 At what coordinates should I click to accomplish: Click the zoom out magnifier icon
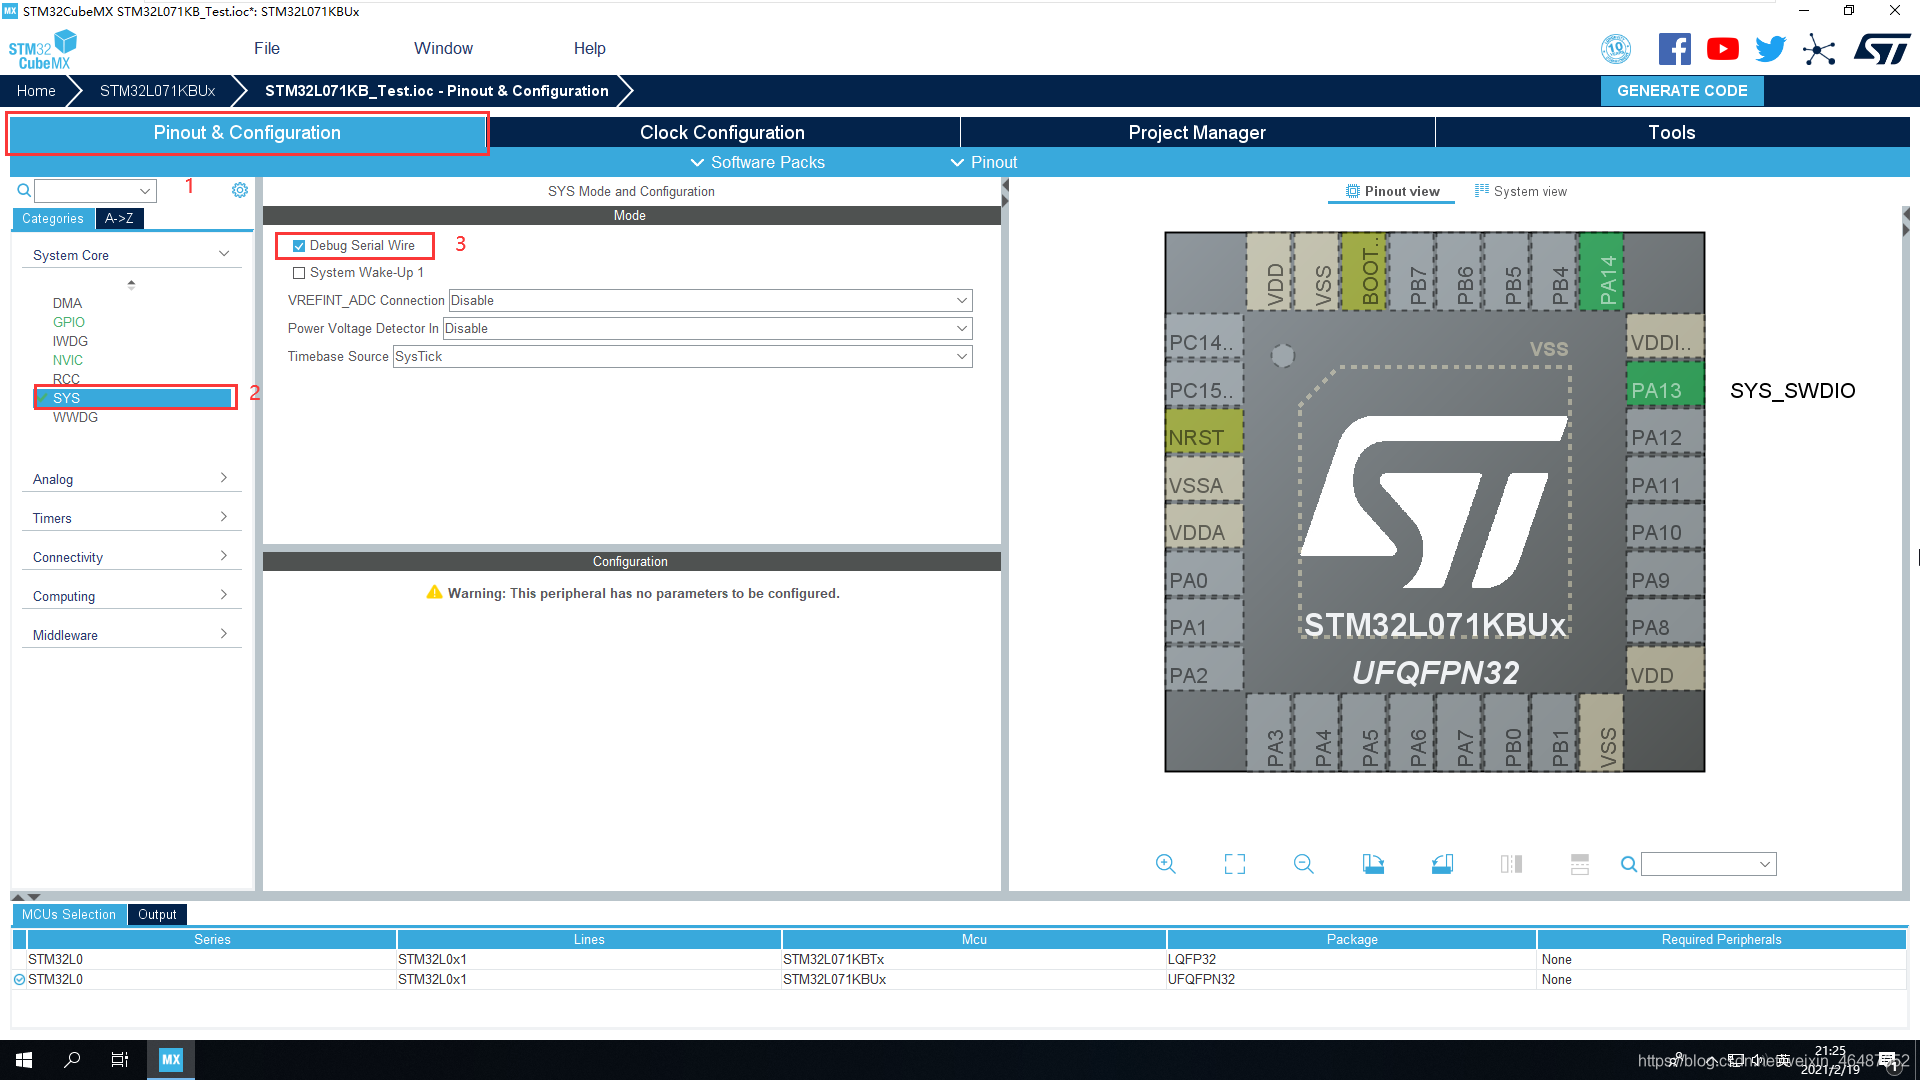[x=1303, y=864]
